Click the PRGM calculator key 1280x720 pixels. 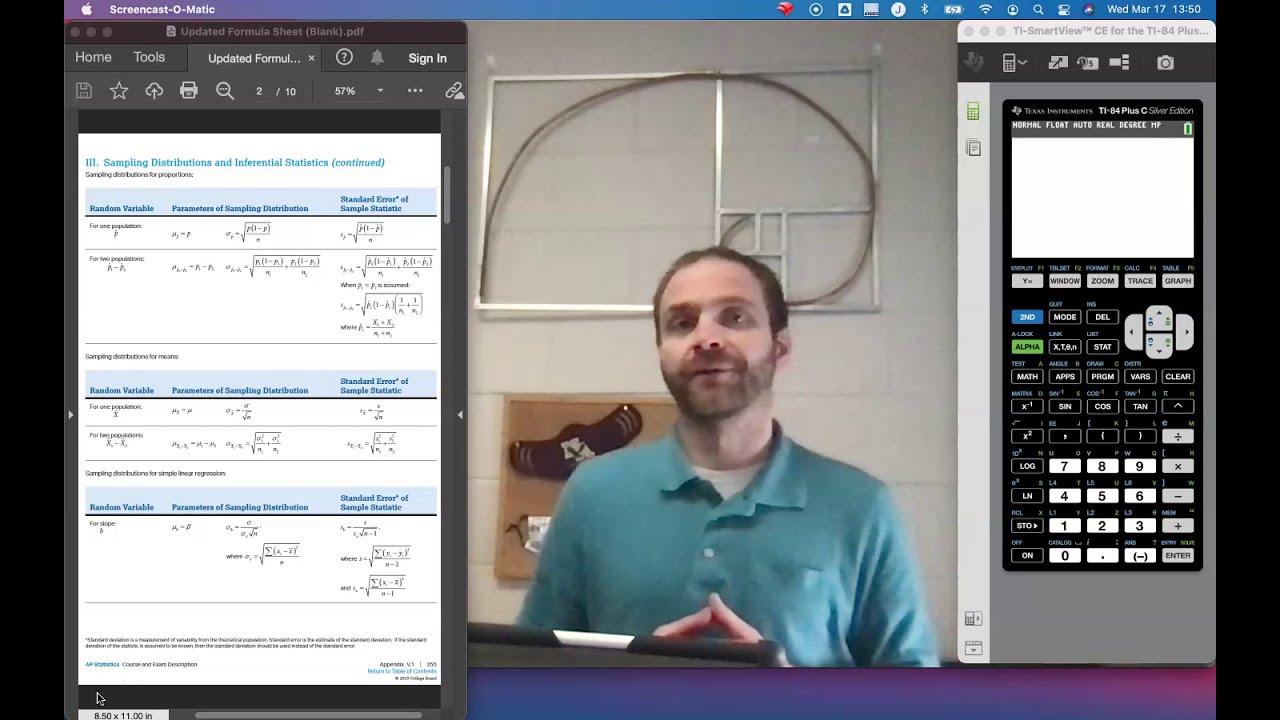tap(1102, 377)
